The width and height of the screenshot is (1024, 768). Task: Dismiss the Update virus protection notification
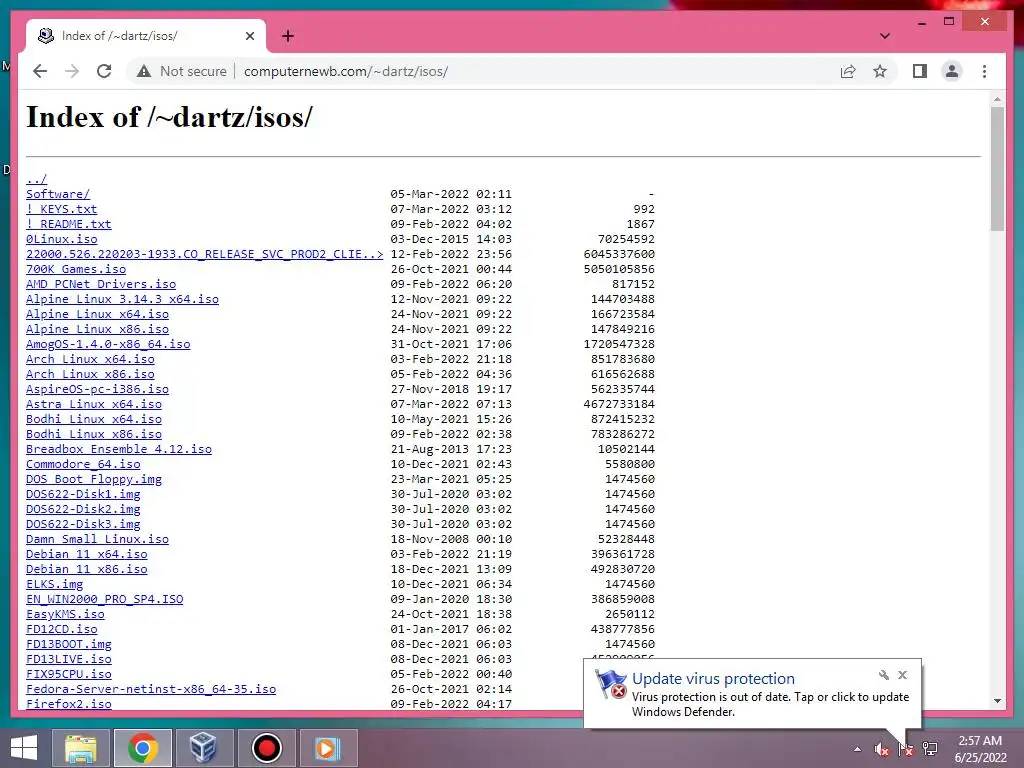(x=903, y=675)
